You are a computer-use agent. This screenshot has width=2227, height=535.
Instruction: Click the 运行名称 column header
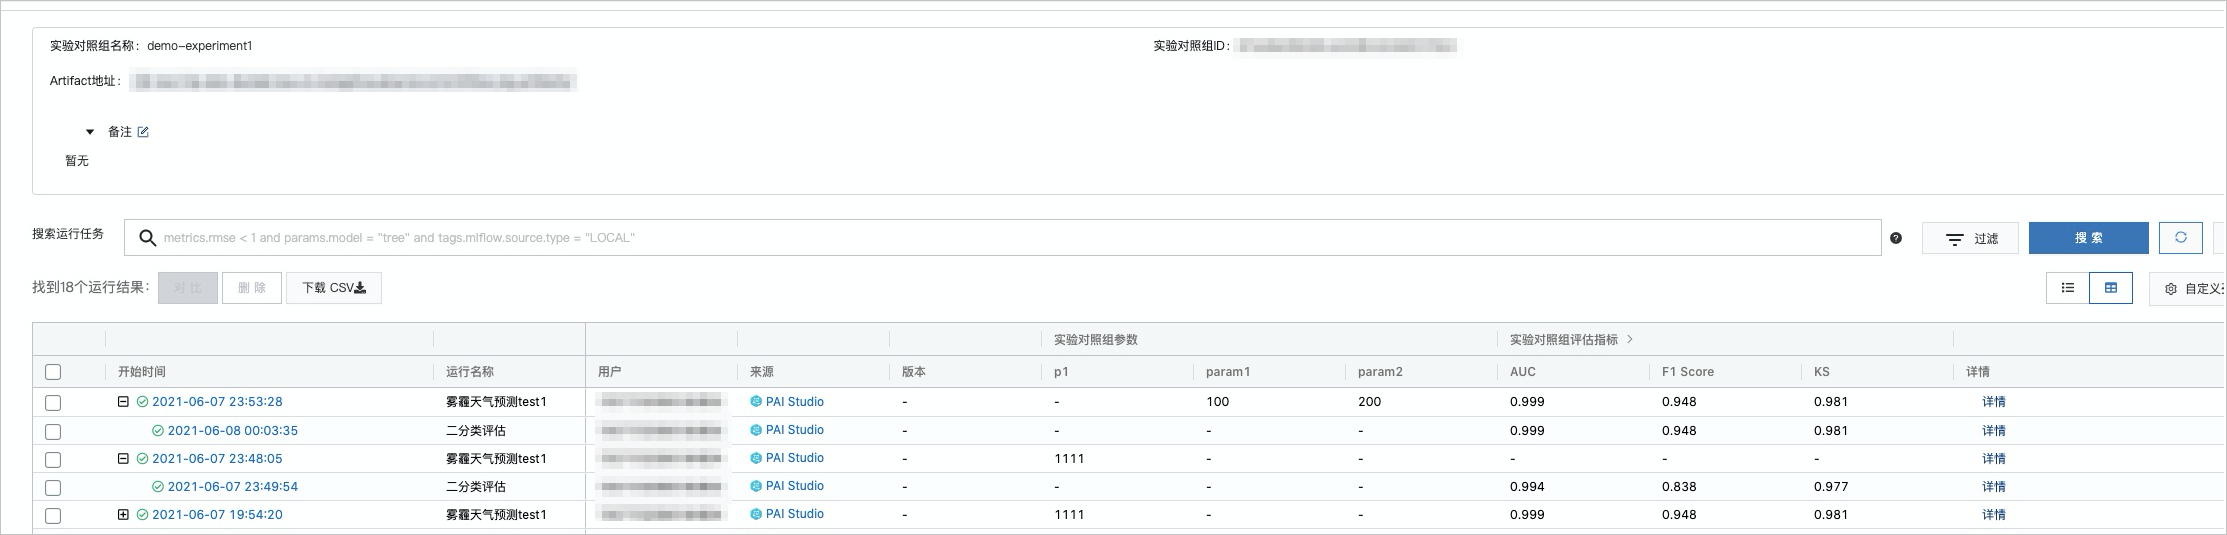pyautogui.click(x=470, y=372)
